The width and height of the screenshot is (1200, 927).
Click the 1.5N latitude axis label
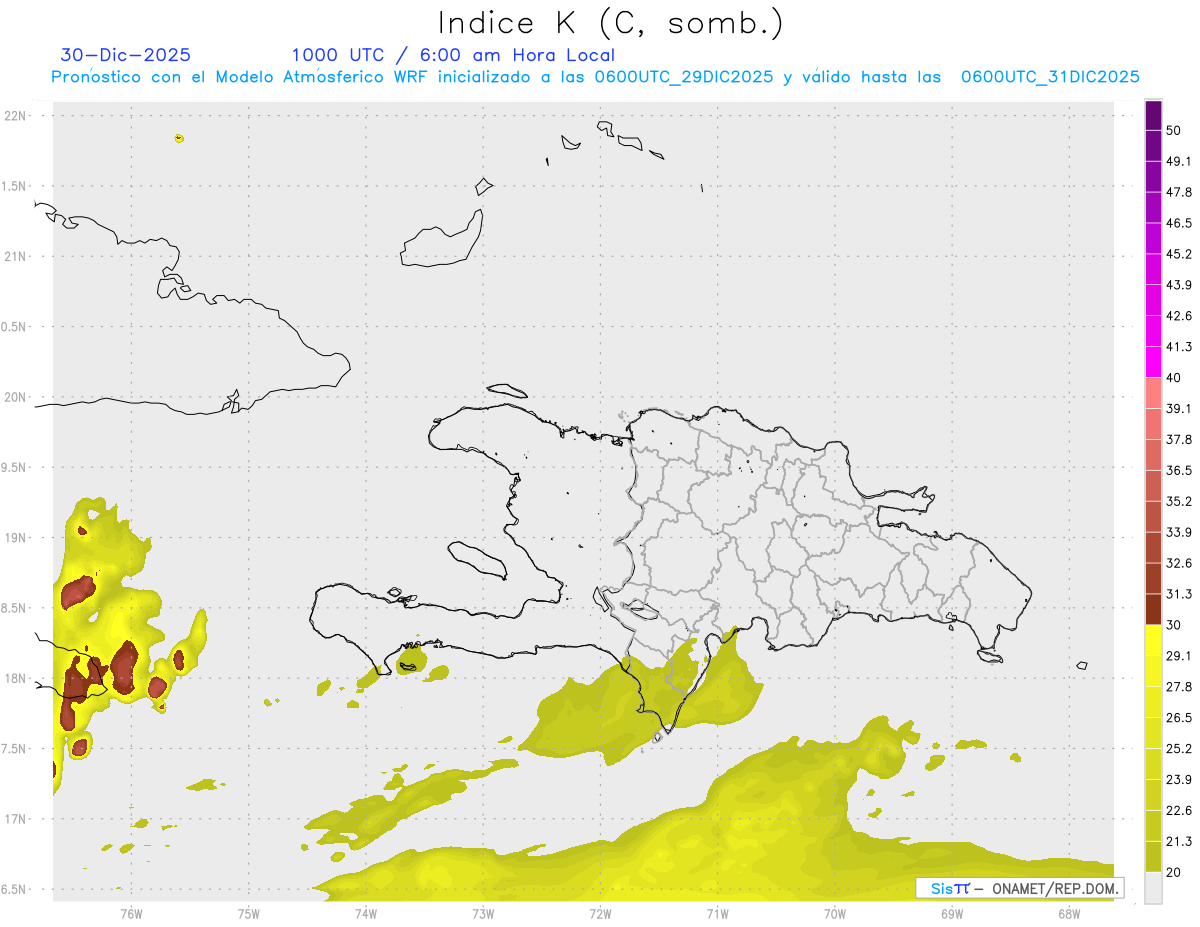(14, 186)
